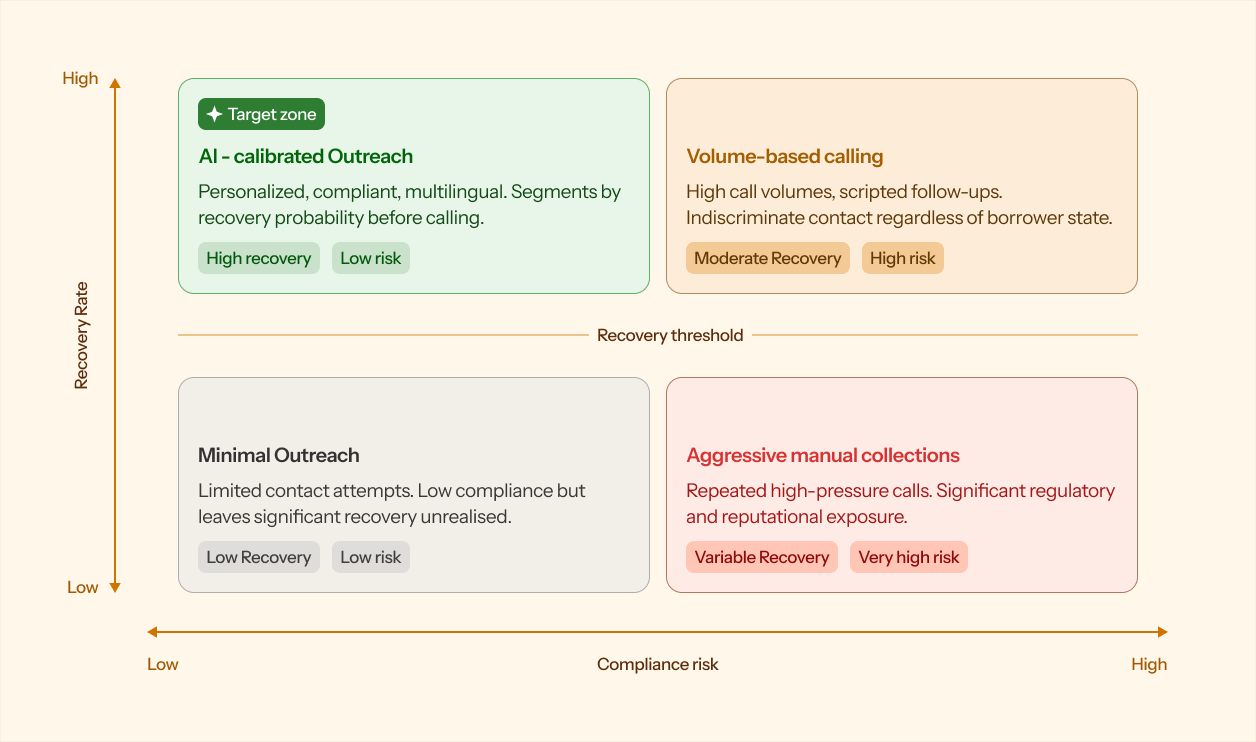
Task: Click the Variable Recovery tag
Action: [762, 557]
